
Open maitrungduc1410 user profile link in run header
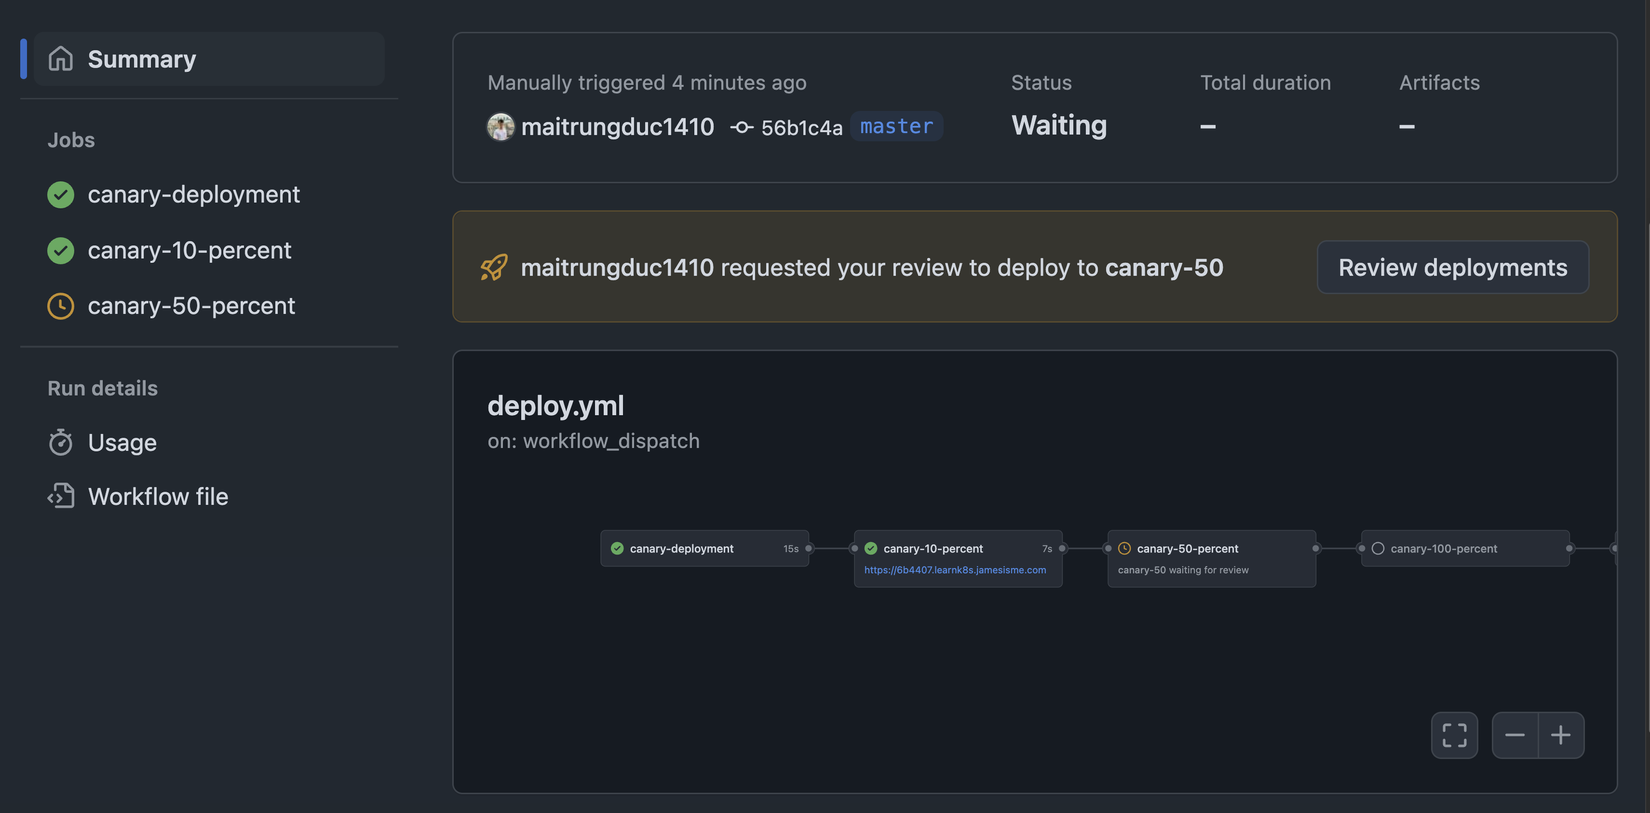click(x=617, y=127)
